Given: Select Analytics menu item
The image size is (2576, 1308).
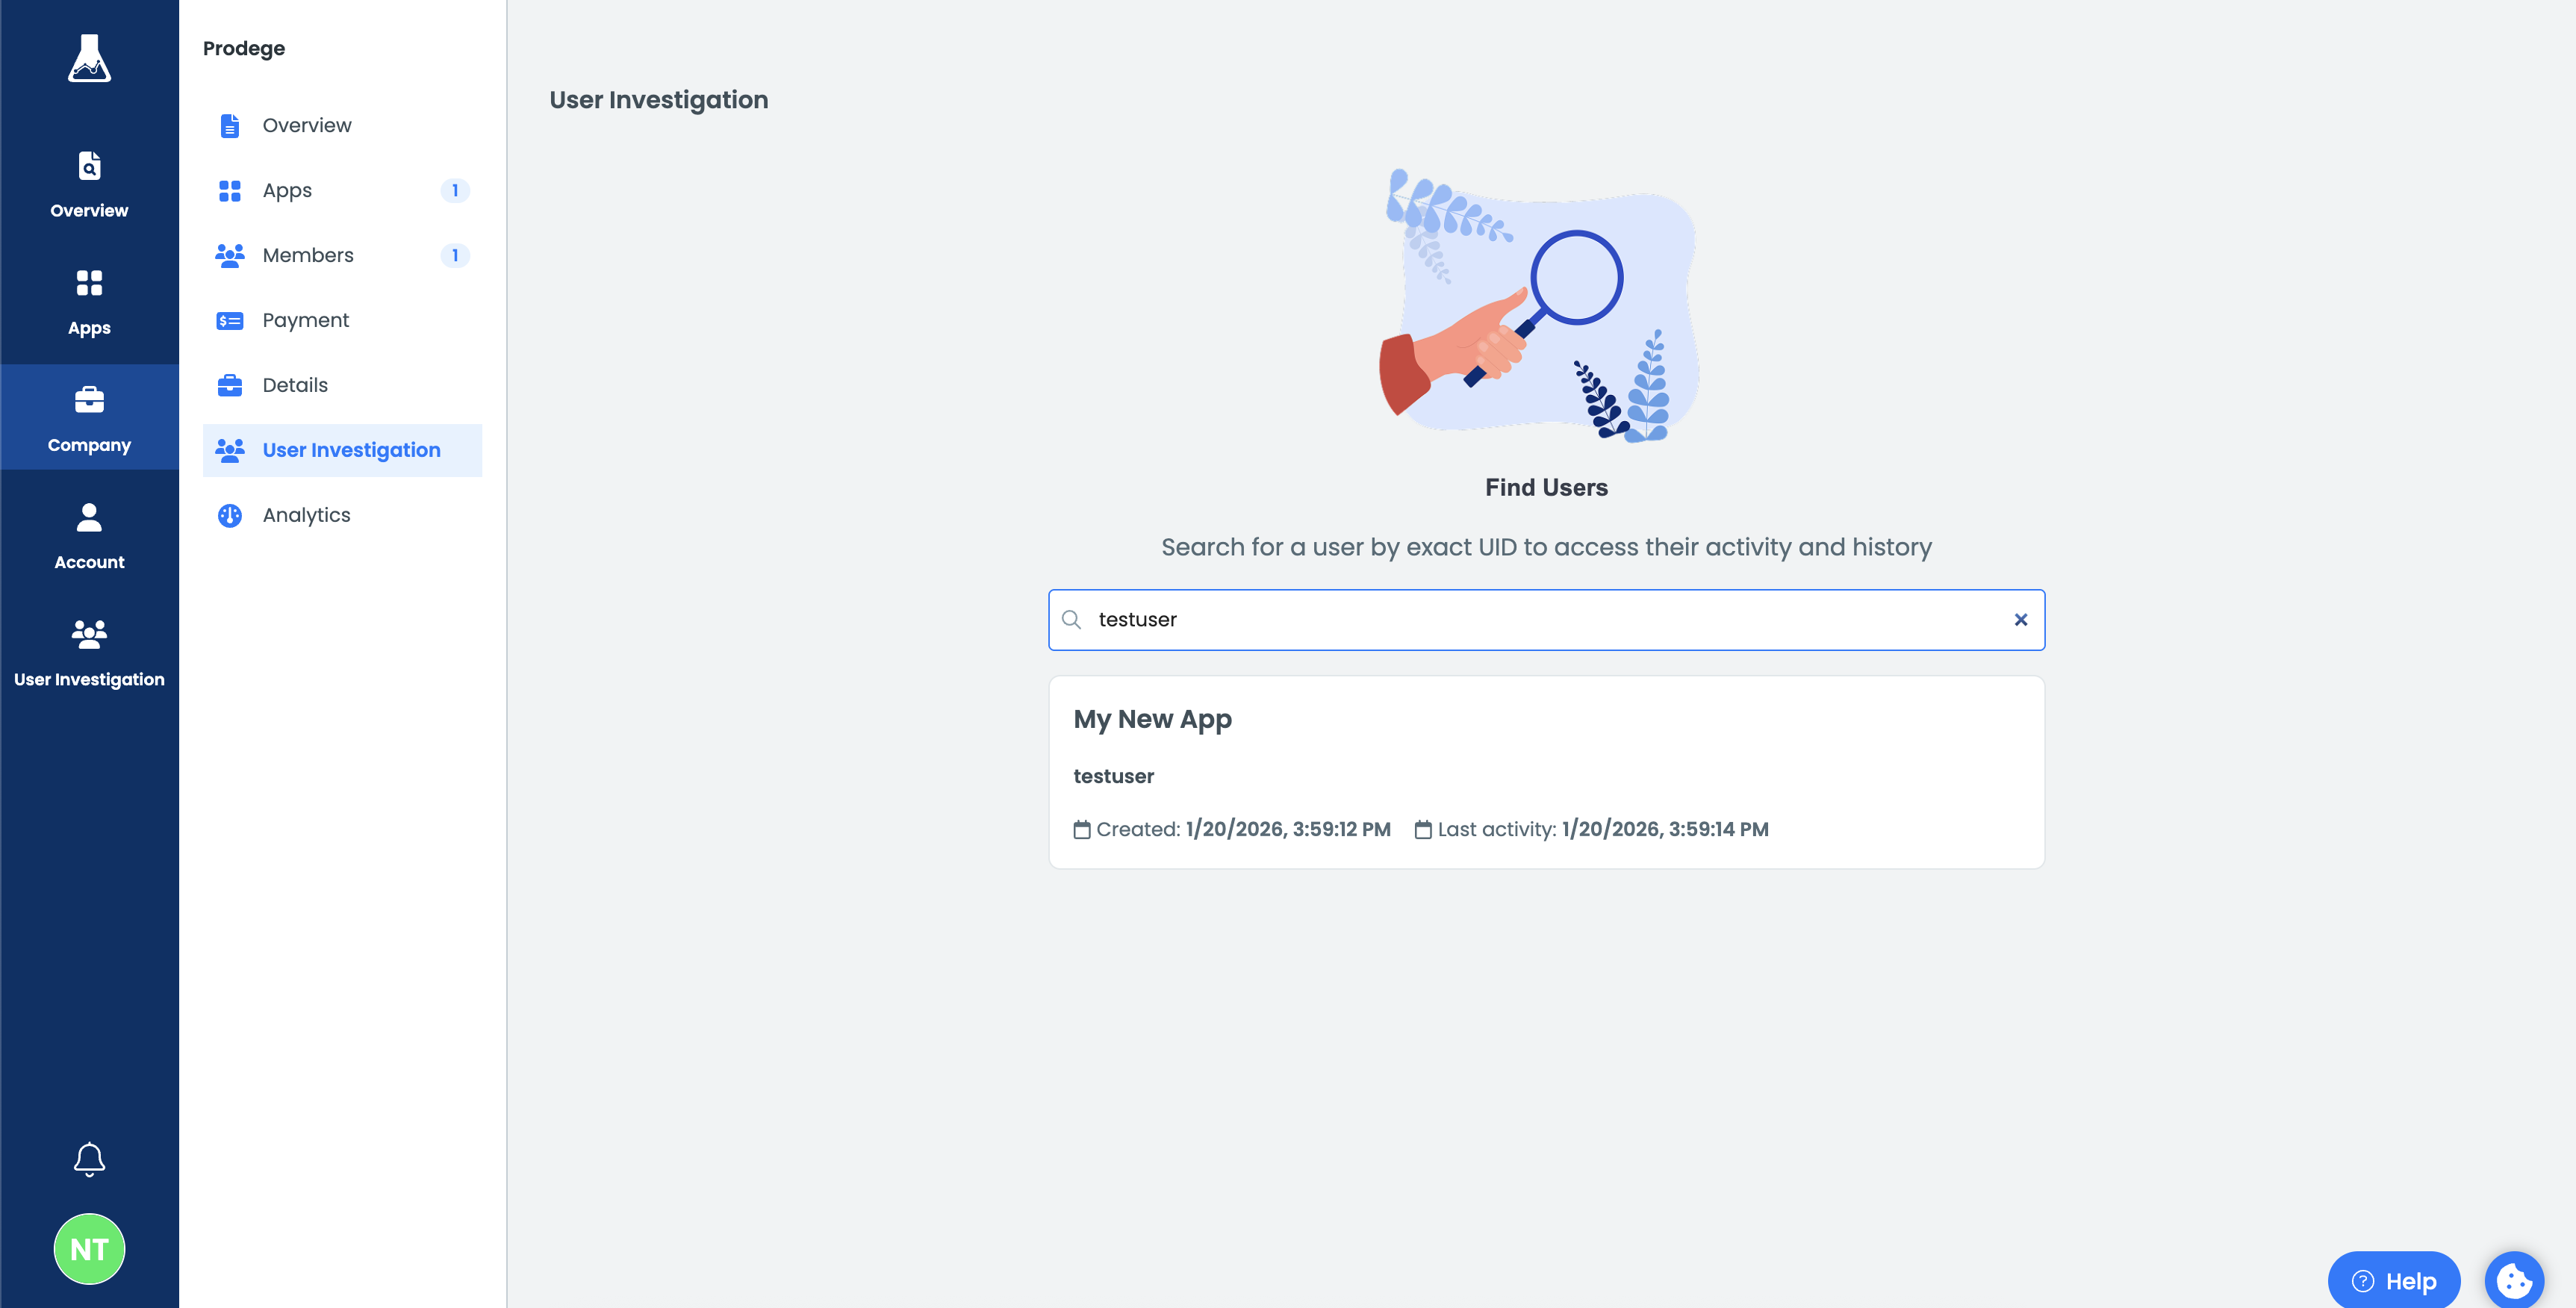Looking at the screenshot, I should tap(306, 515).
